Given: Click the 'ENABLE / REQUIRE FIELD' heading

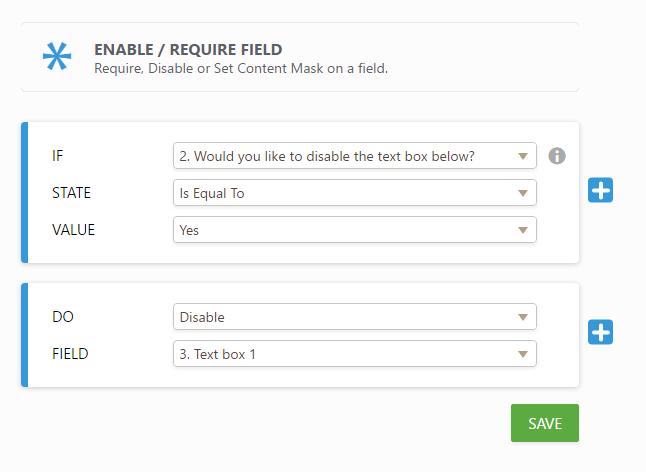Looking at the screenshot, I should pyautogui.click(x=188, y=49).
